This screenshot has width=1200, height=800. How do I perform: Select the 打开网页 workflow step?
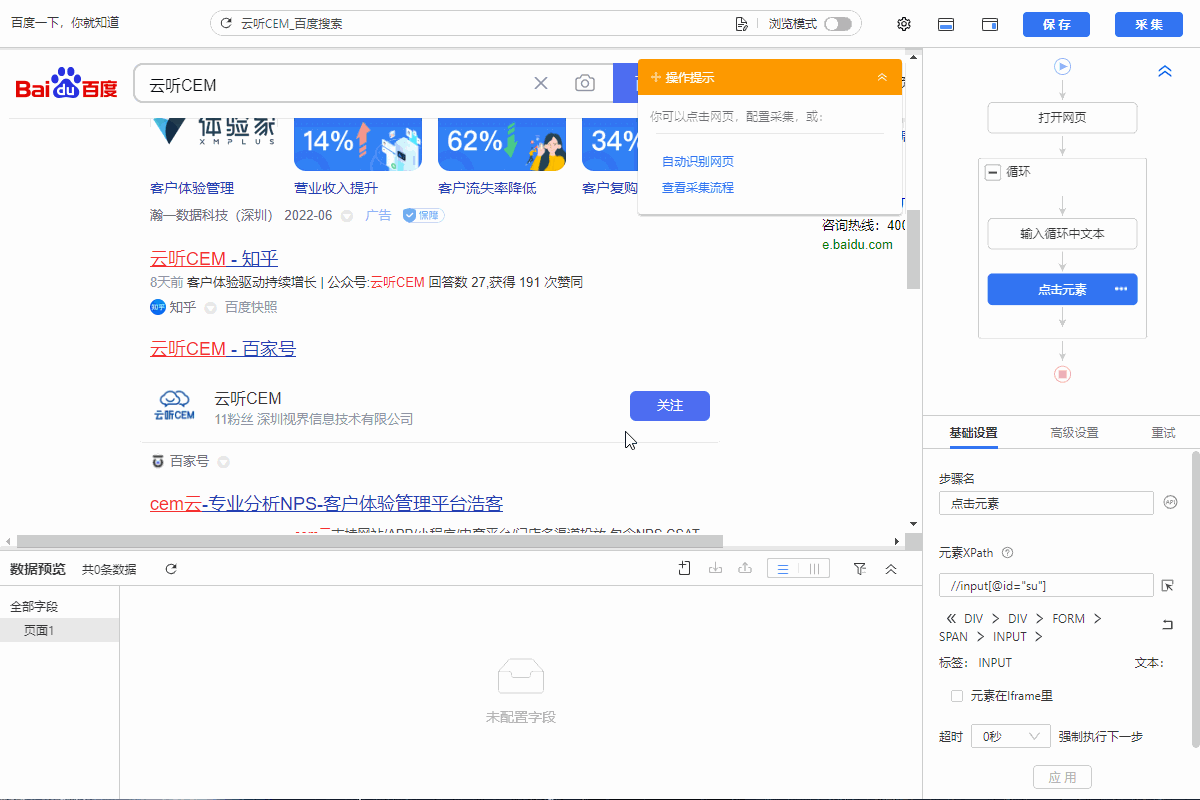click(x=1062, y=117)
